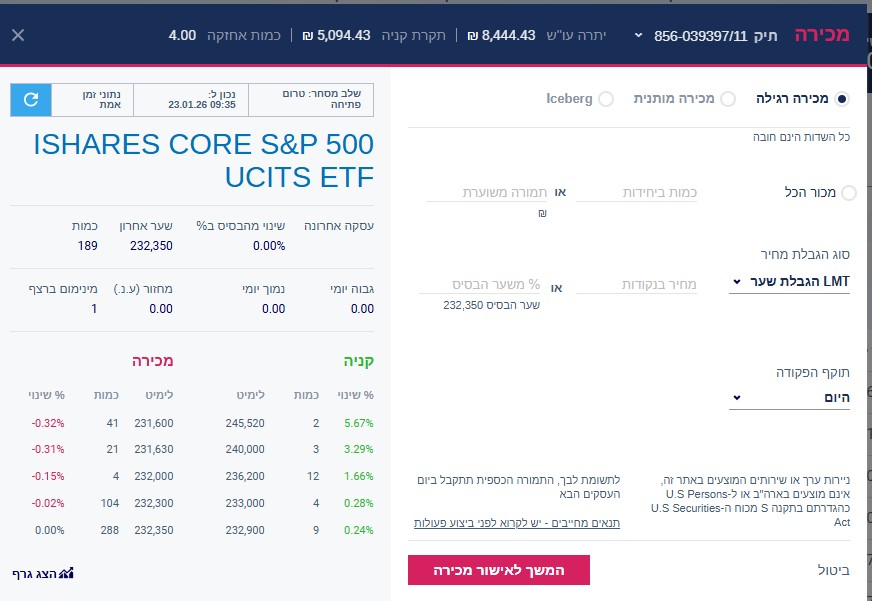Image resolution: width=872 pixels, height=601 pixels.
Task: Close the sell order dialog with X
Action: point(18,35)
